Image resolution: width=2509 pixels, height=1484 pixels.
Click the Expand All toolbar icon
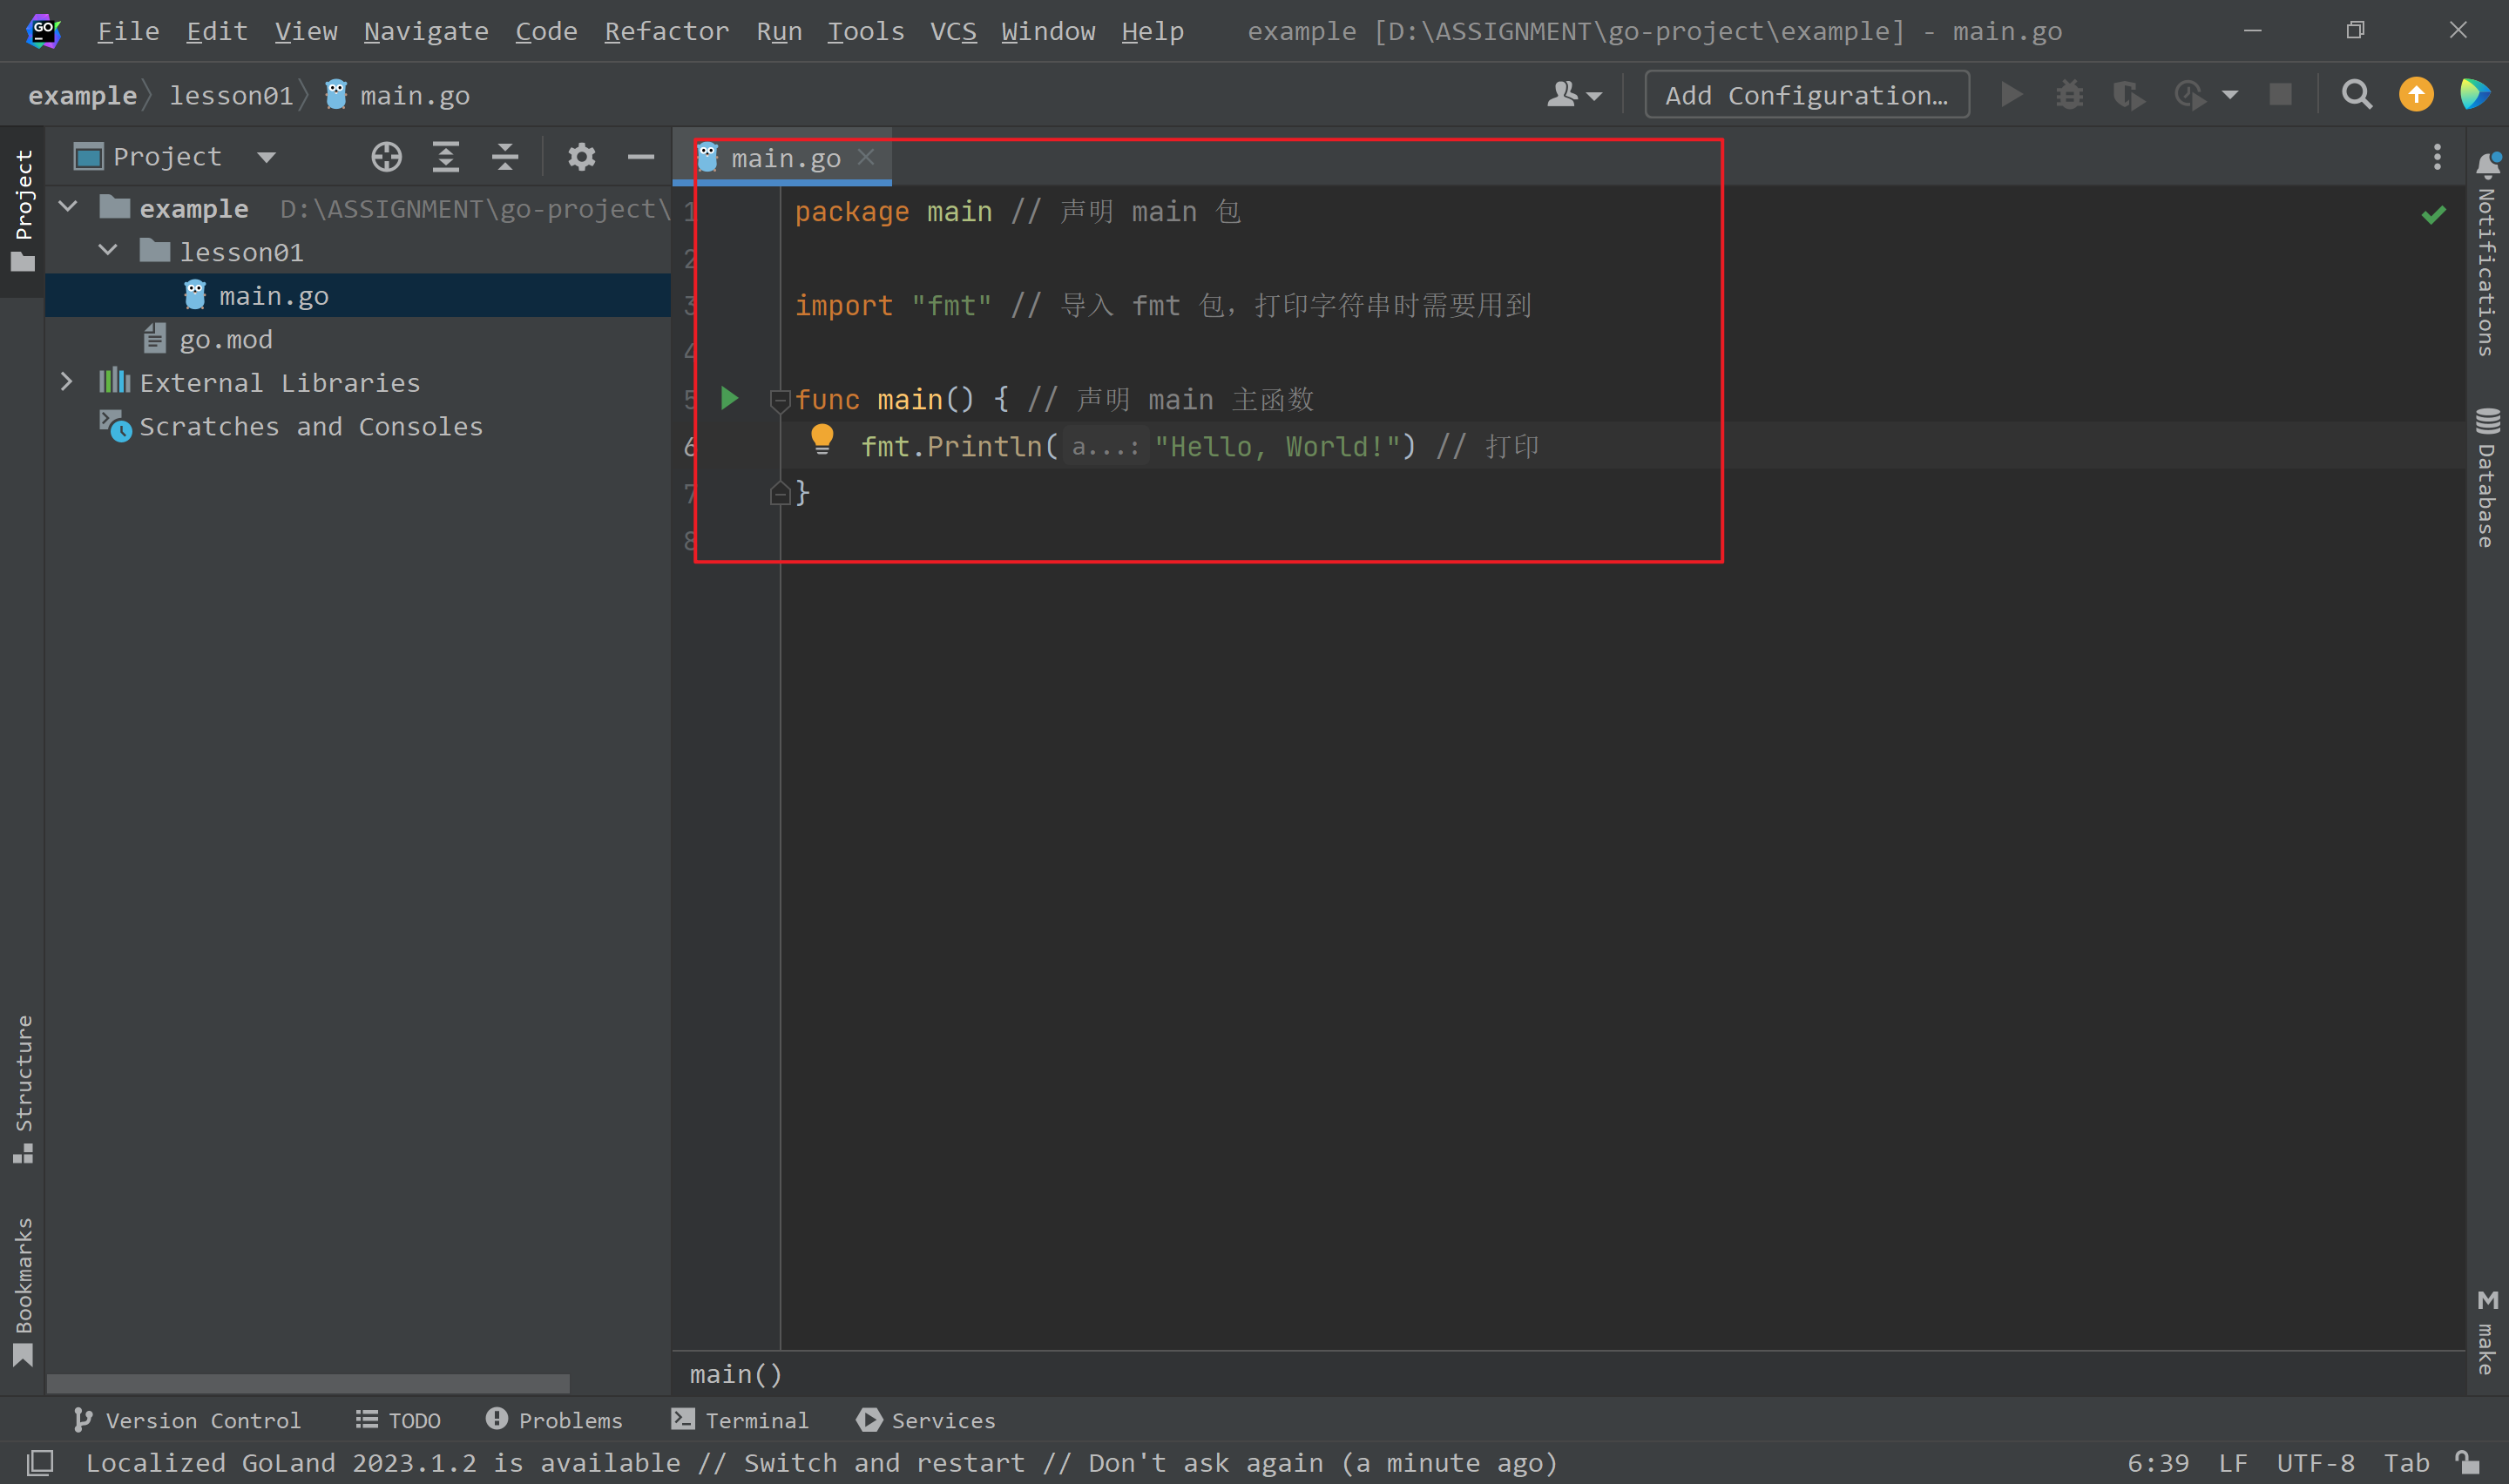(446, 157)
